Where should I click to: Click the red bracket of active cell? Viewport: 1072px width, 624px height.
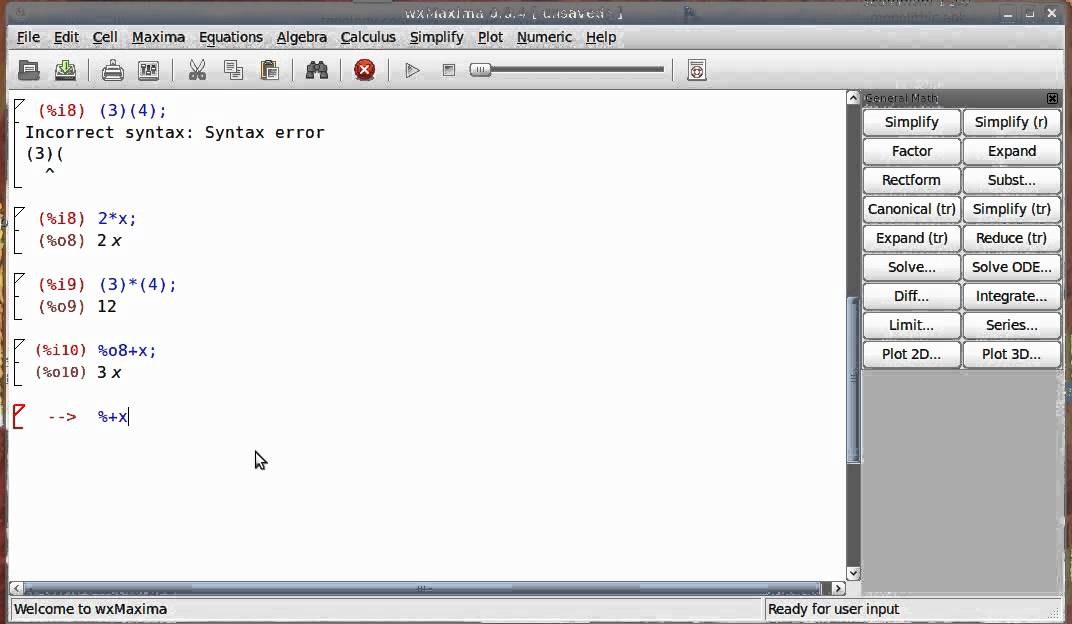(x=18, y=416)
